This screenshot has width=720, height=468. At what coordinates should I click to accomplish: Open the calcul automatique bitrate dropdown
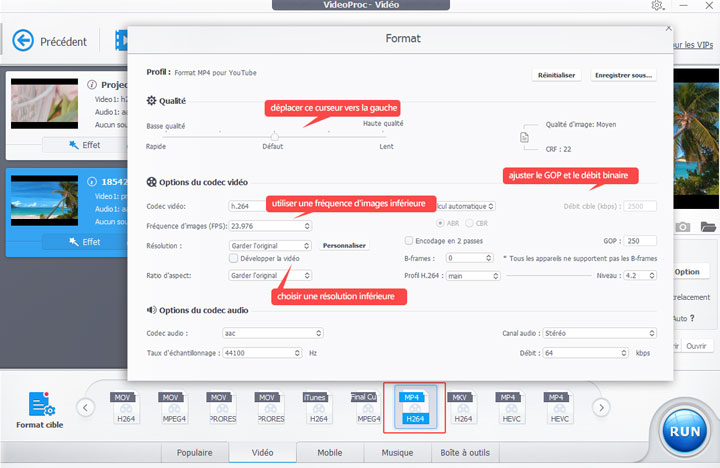pos(465,206)
